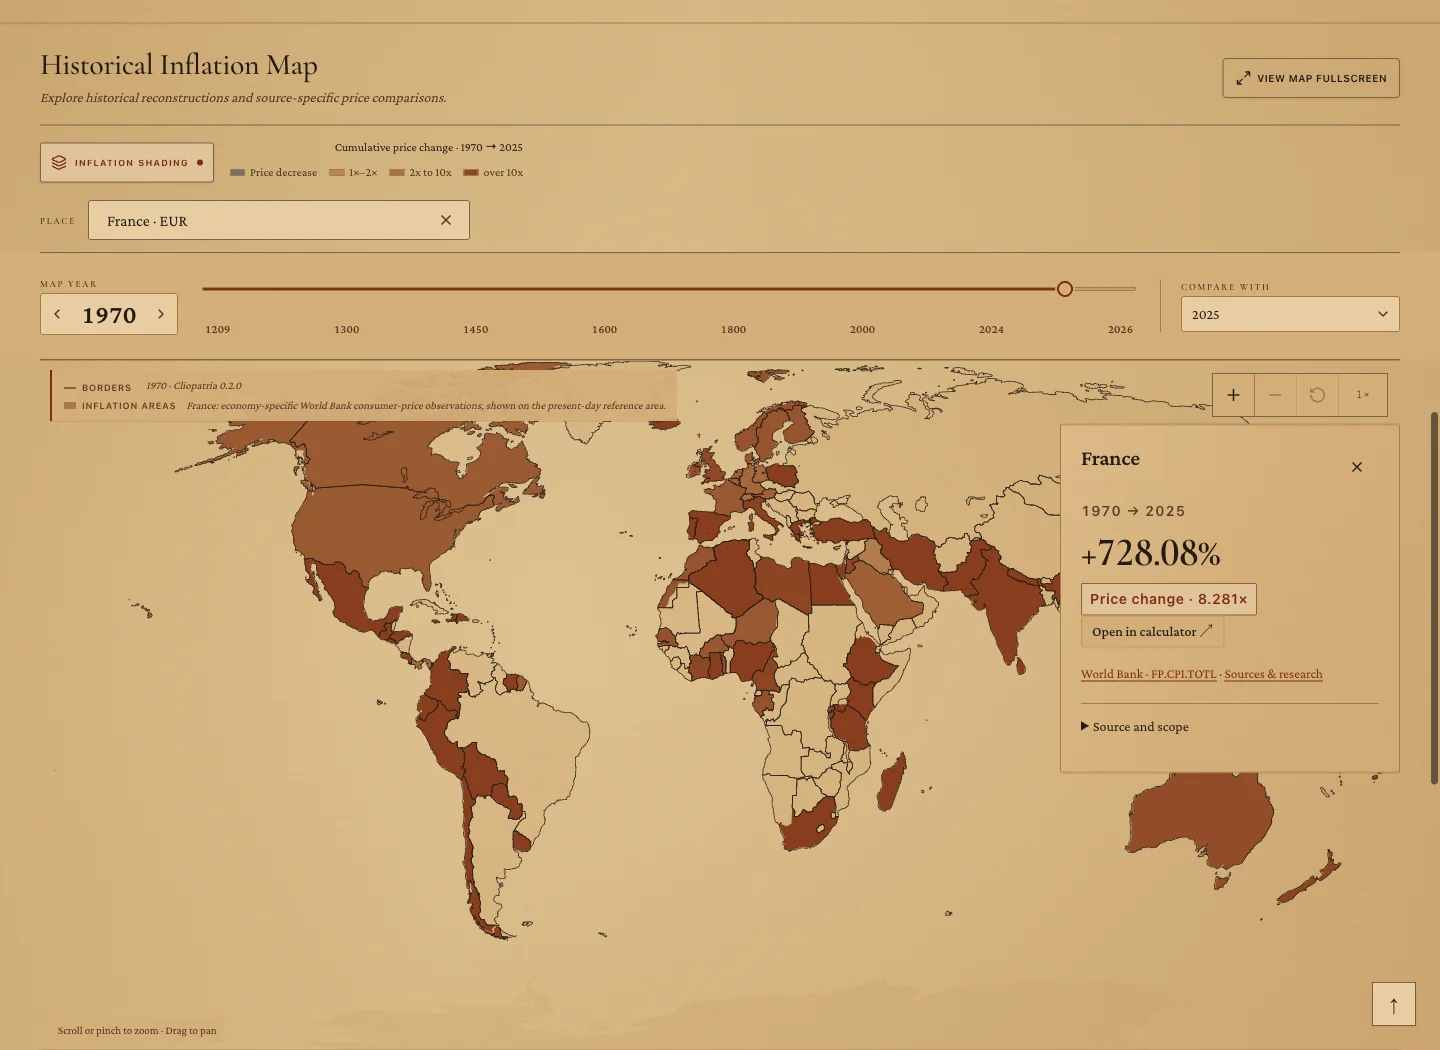The image size is (1440, 1050).
Task: Expand Source and scope details
Action: [x=1135, y=727]
